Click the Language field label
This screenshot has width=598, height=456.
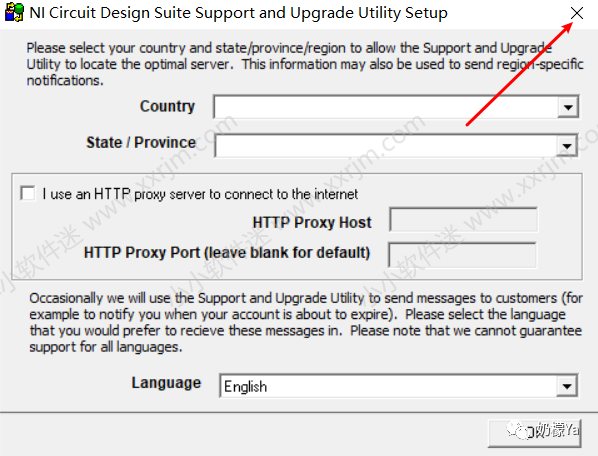[x=166, y=383]
